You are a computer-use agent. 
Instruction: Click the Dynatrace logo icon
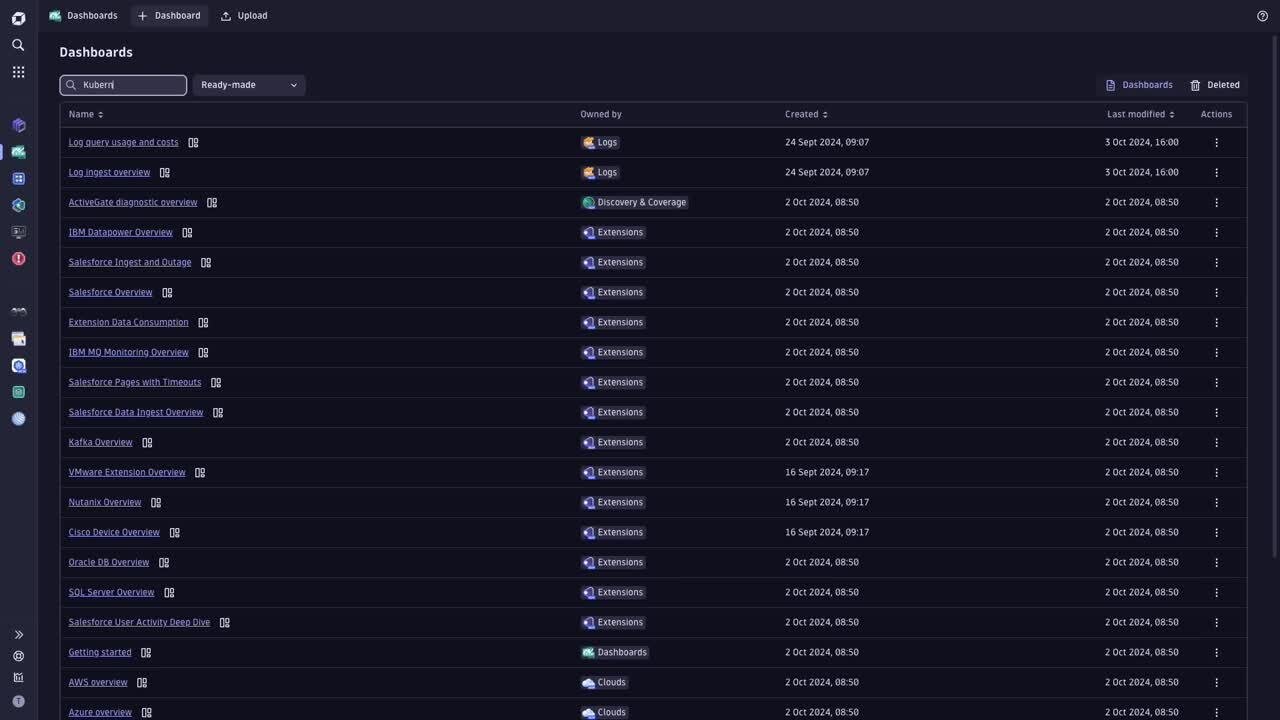coord(18,18)
